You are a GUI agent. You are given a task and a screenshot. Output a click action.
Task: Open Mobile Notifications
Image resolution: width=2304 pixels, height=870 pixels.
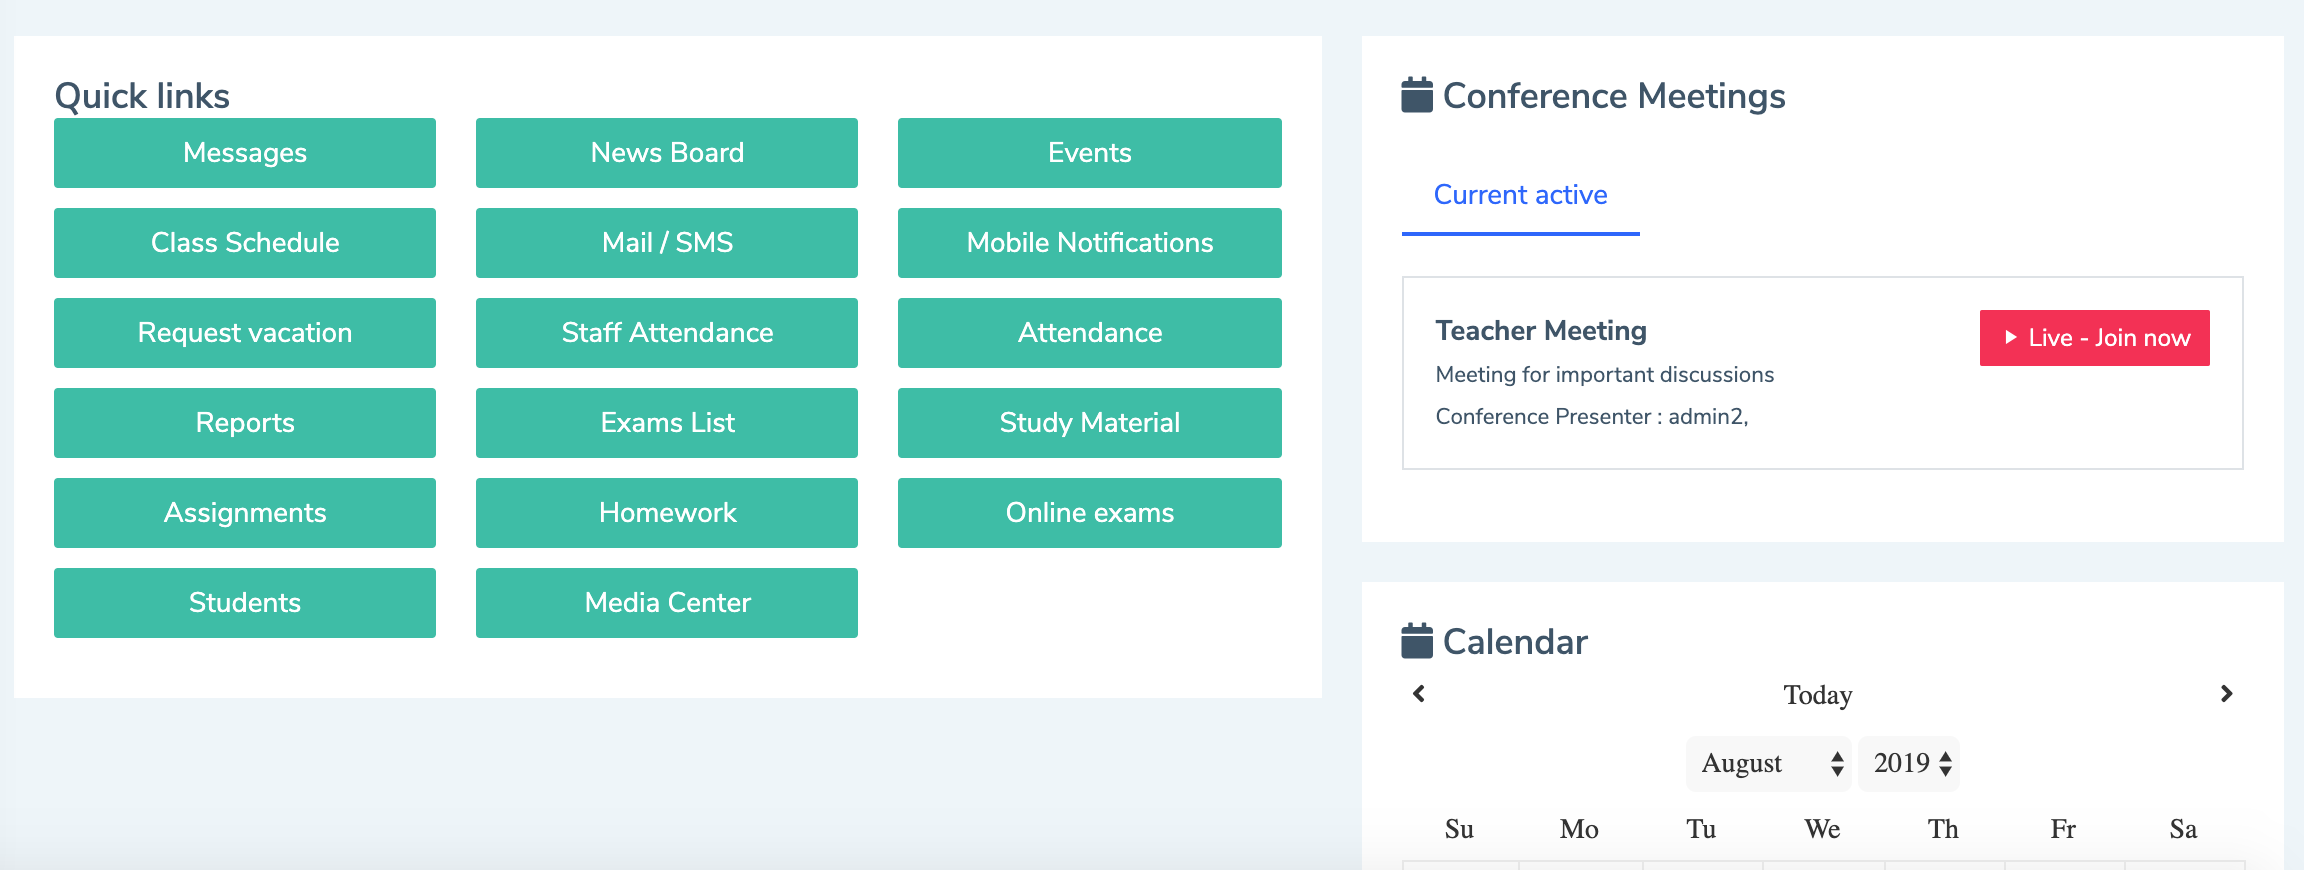coord(1089,243)
